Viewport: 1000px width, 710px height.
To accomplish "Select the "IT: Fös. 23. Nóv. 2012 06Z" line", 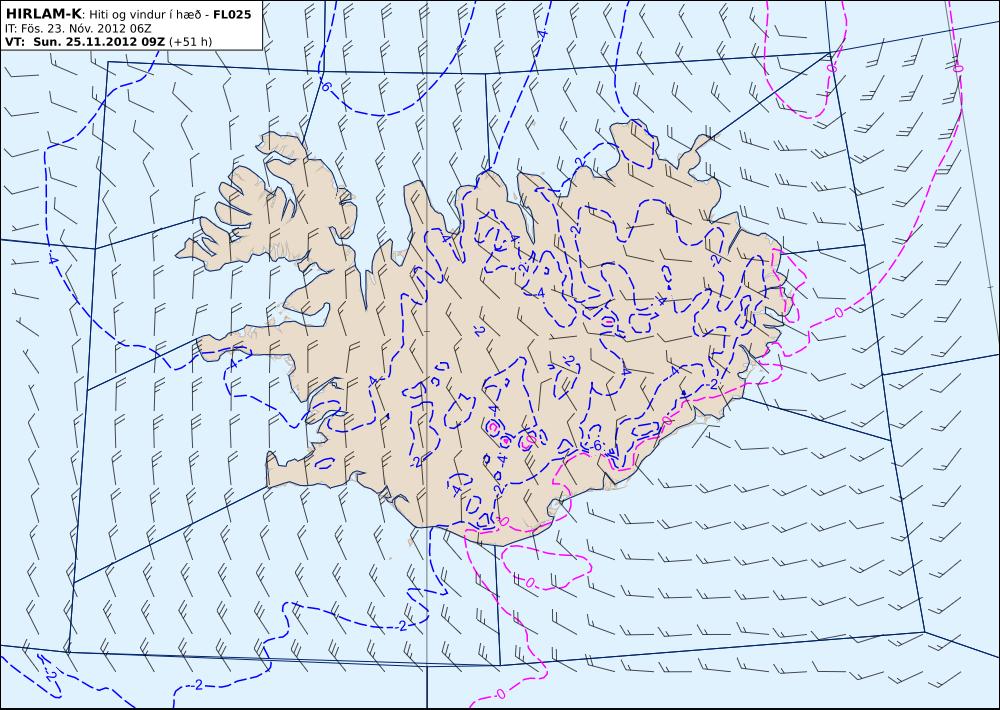I will [78, 29].
